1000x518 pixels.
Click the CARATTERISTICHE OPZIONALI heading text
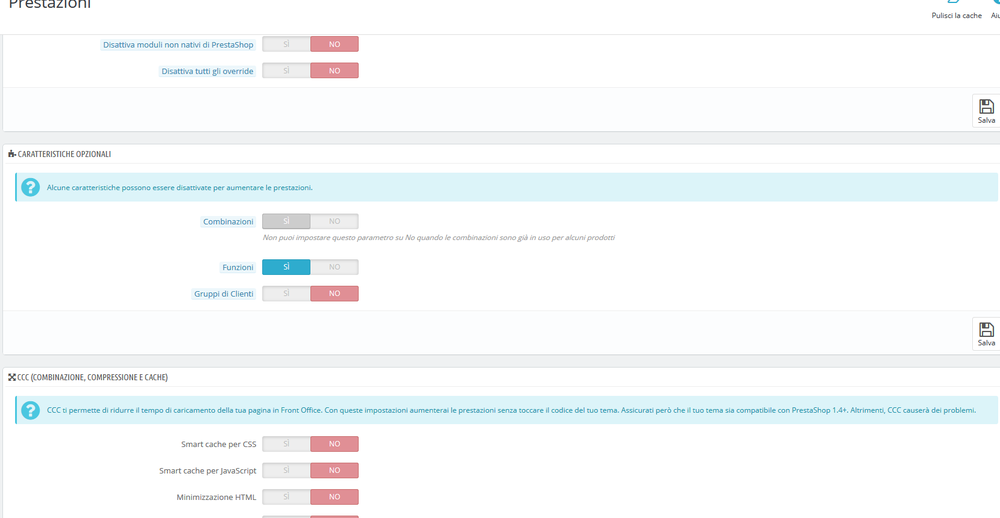tap(64, 154)
